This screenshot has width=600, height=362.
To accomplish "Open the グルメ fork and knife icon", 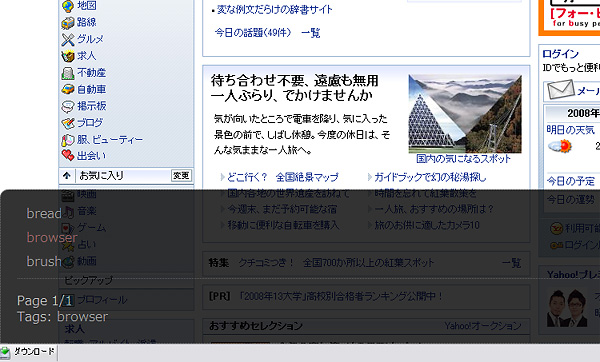I will (x=68, y=39).
